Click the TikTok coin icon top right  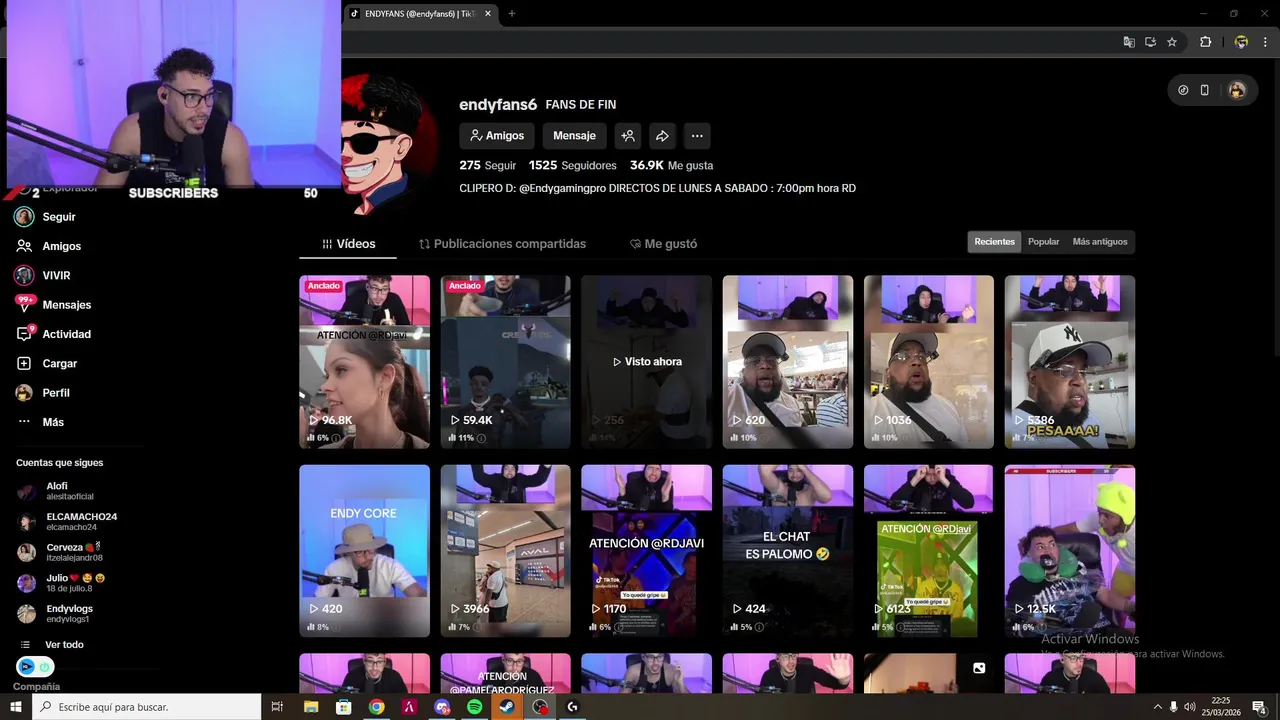1183,90
